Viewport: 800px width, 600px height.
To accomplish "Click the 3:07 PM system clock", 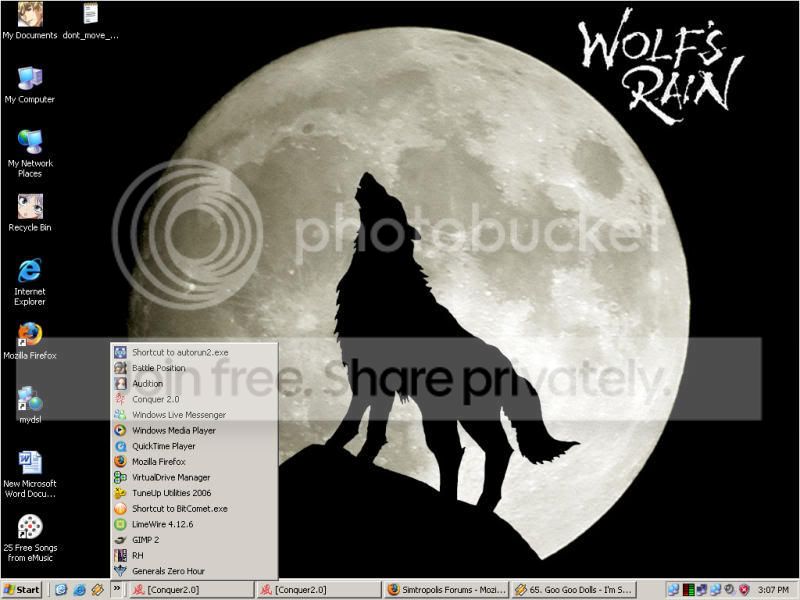I will point(773,590).
